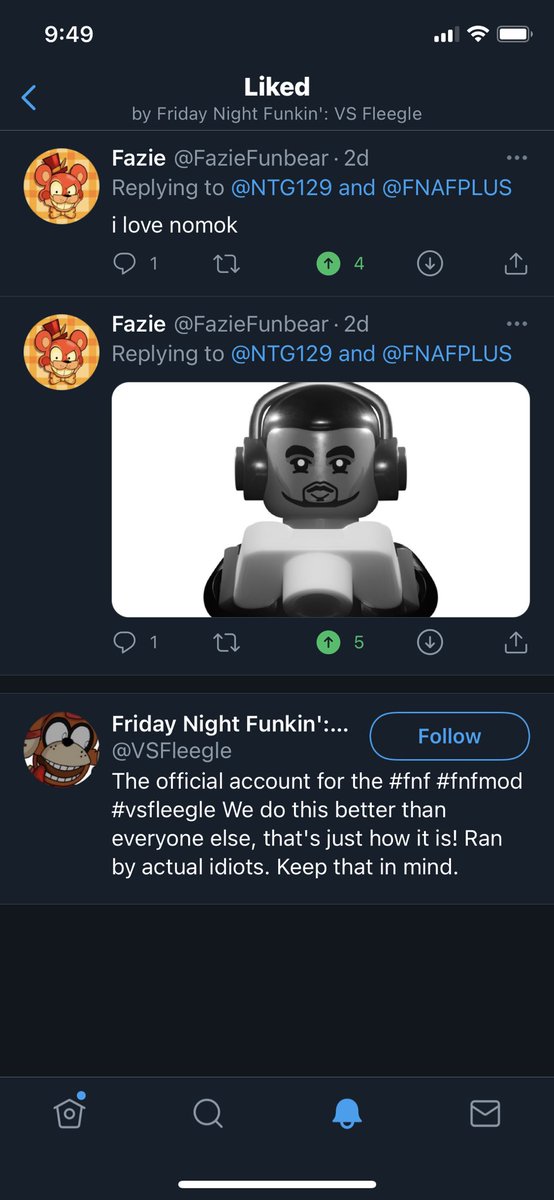This screenshot has width=554, height=1200.
Task: Open reply on the 'i love nomok' tweet
Action: (x=124, y=264)
